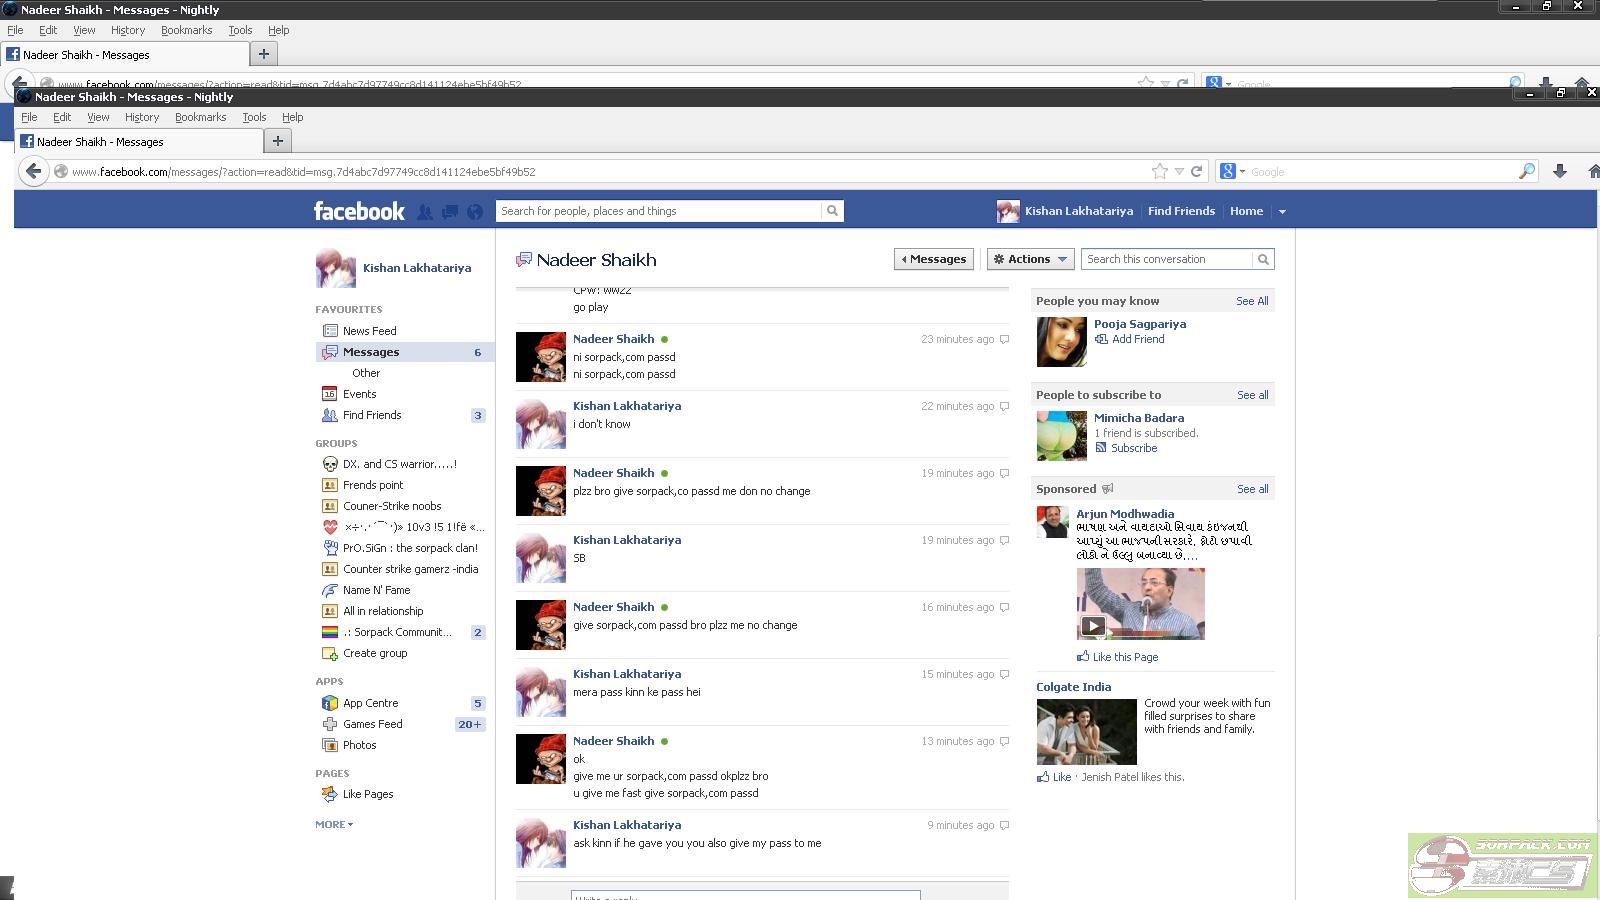
Task: Open the browser downloads arrow icon
Action: 1559,172
